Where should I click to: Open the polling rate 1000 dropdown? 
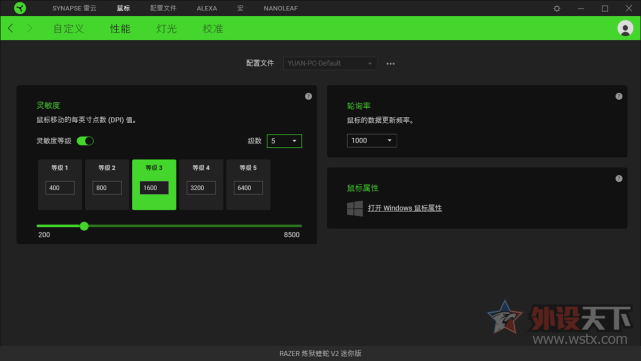pyautogui.click(x=372, y=141)
